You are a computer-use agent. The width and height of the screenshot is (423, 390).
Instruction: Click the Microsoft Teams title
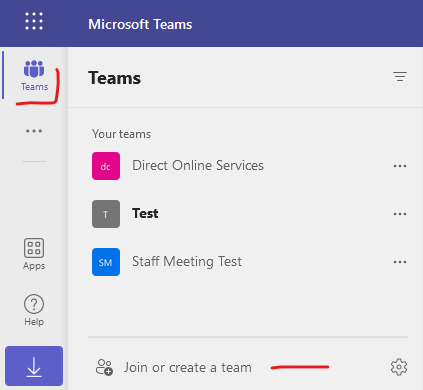point(140,24)
